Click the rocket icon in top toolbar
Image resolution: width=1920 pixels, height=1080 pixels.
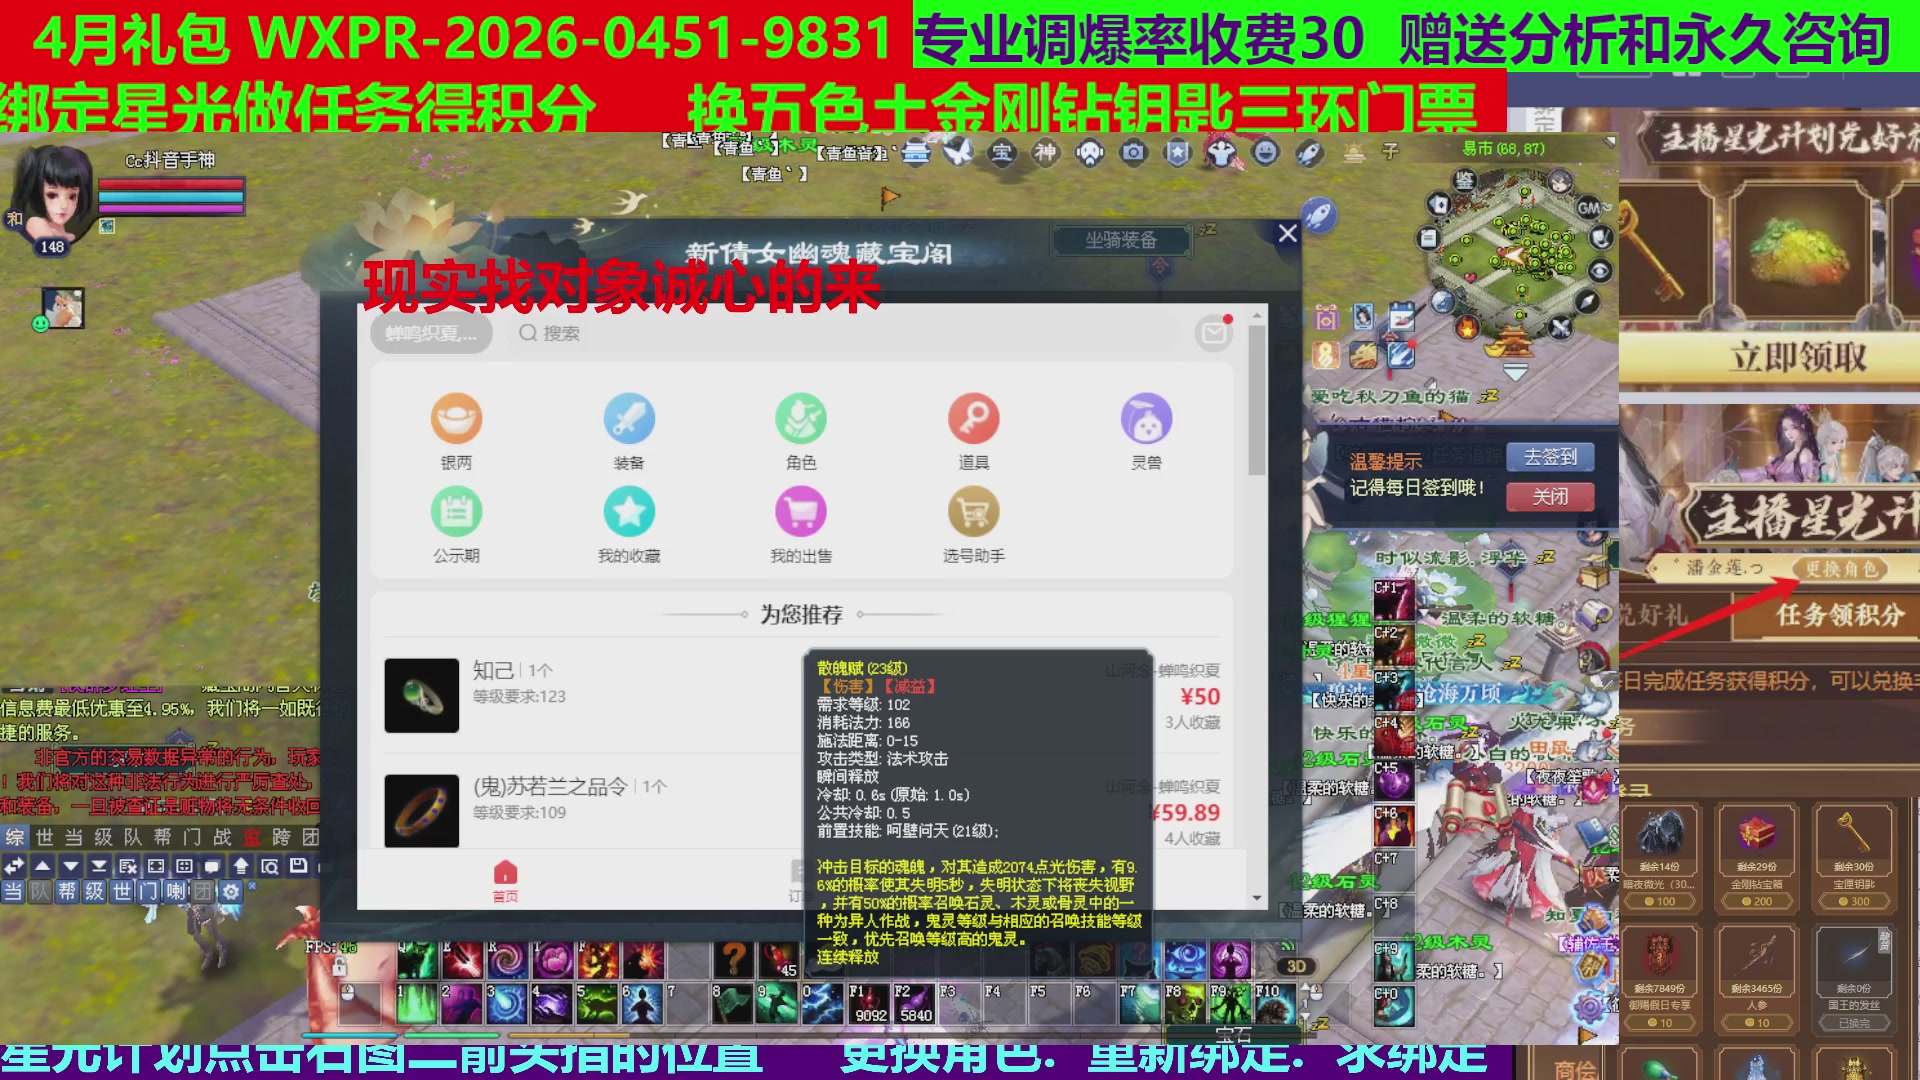click(x=1309, y=152)
